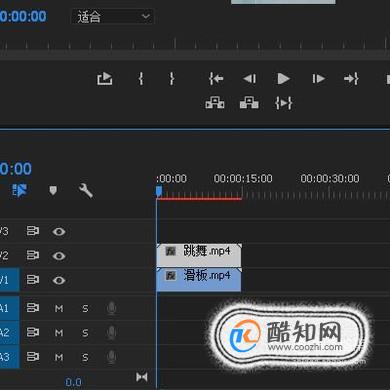Play the program monitor video
390x390 pixels.
tap(283, 79)
